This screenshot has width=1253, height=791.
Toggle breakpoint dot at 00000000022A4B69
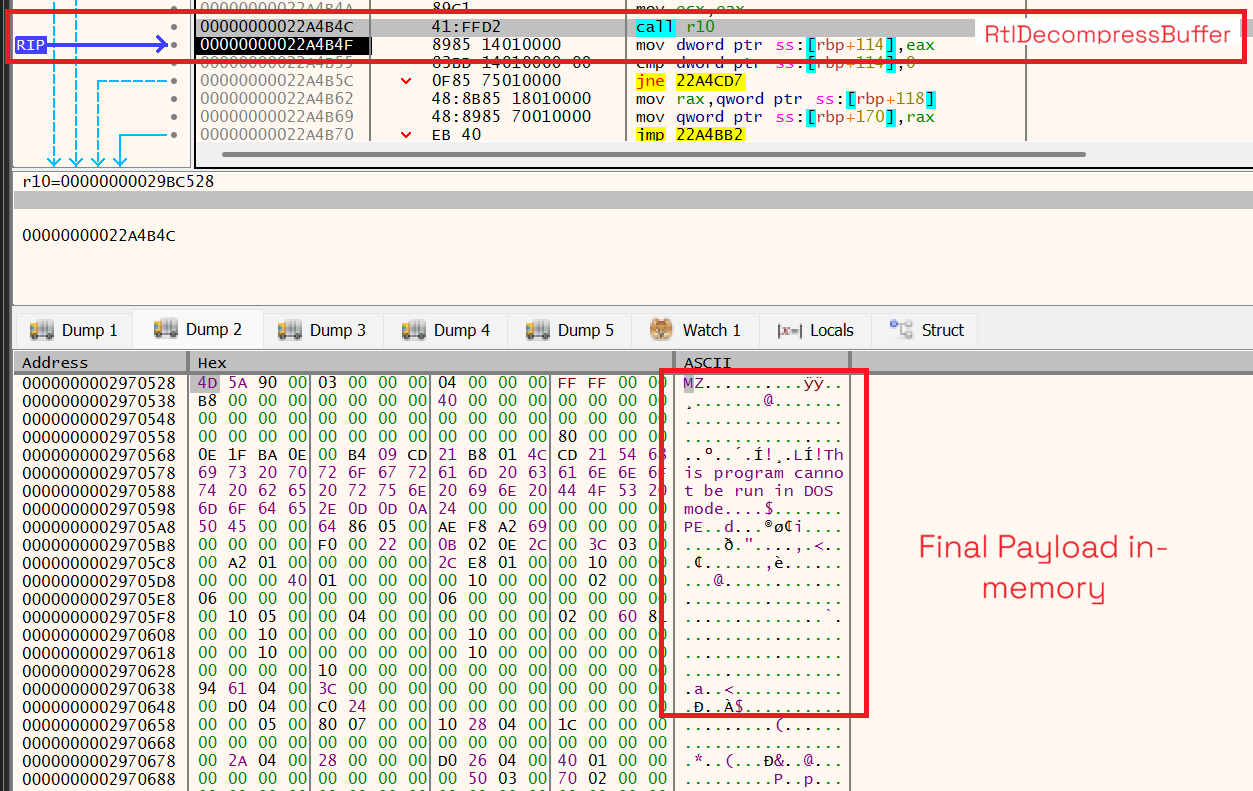point(174,117)
